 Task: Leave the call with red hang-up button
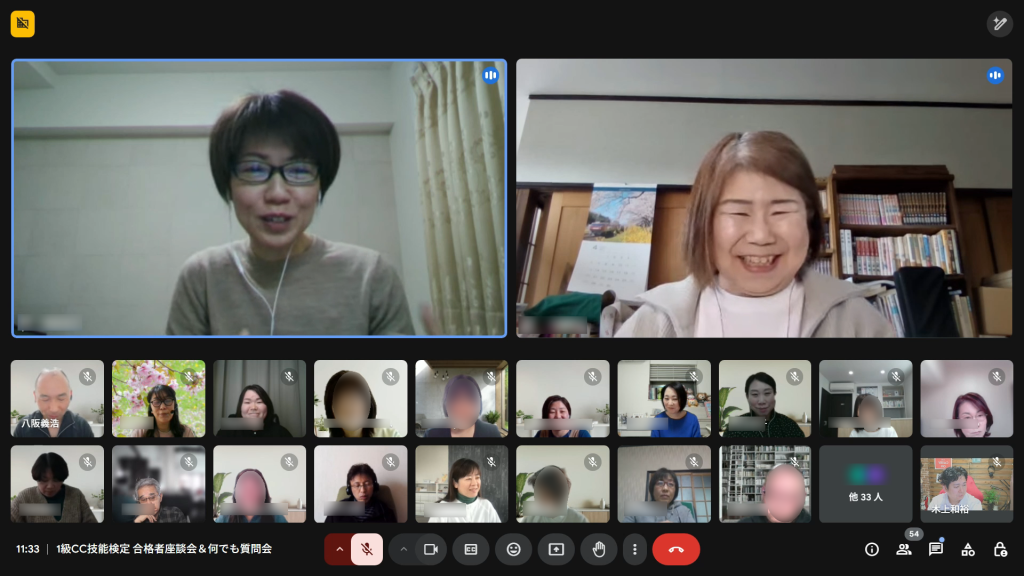click(676, 549)
